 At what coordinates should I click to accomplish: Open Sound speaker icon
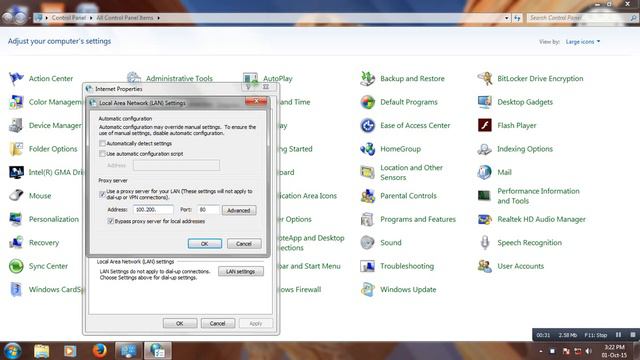tap(367, 242)
